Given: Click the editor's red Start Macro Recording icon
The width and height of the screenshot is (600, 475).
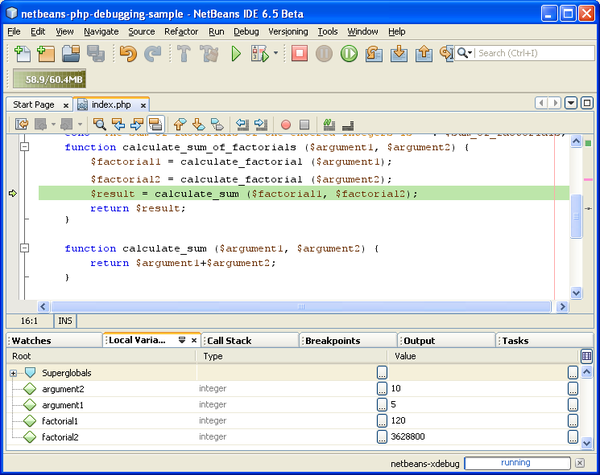Looking at the screenshot, I should coord(285,124).
